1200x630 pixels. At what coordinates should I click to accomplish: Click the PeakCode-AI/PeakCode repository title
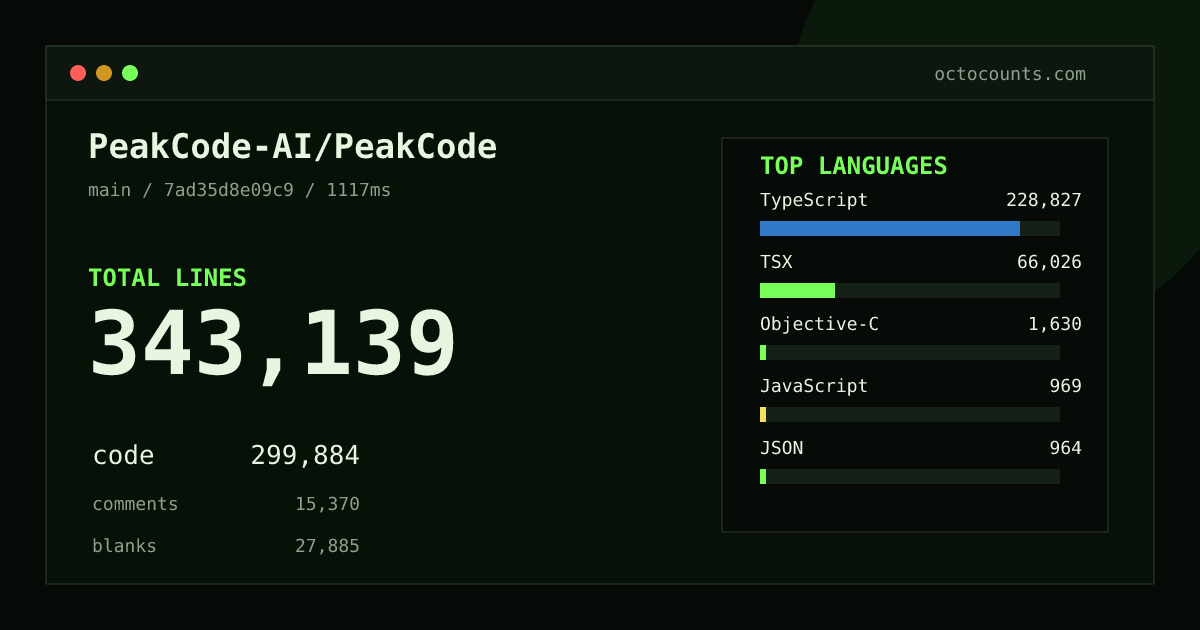[293, 147]
